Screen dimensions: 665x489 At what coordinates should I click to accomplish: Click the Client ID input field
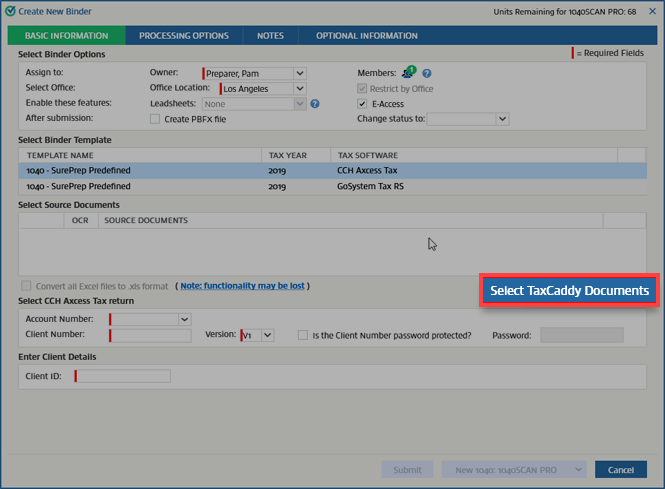tap(123, 376)
